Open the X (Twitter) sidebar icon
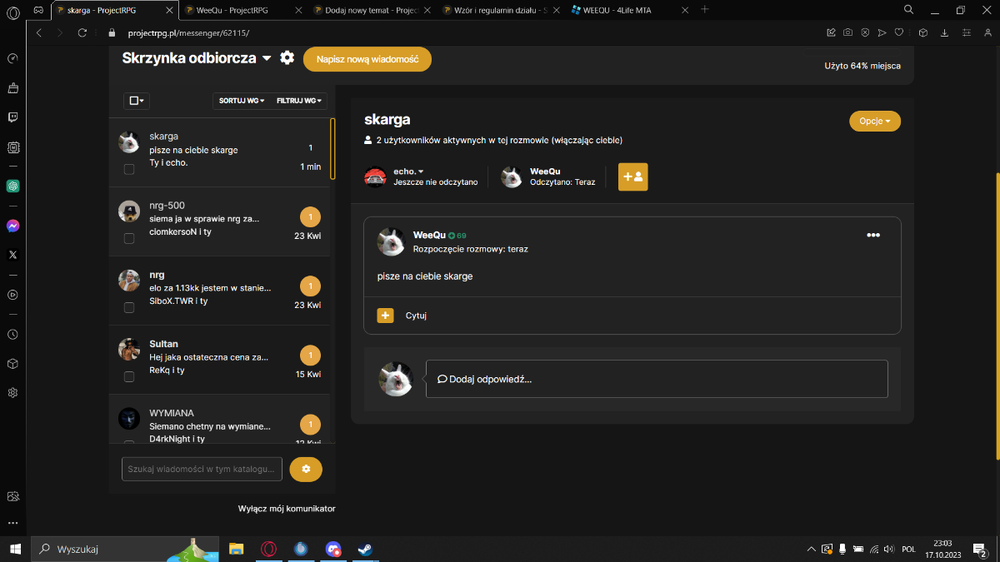Screen dimensions: 1000x562 click(13, 255)
